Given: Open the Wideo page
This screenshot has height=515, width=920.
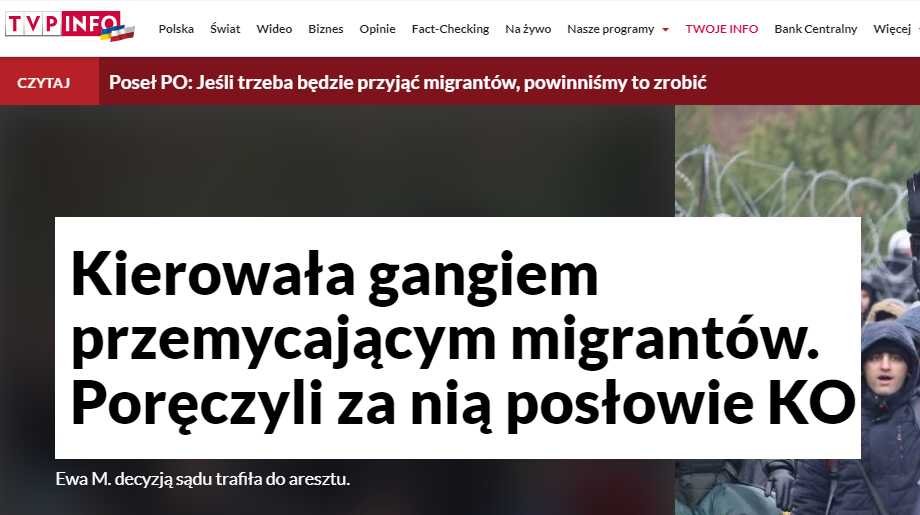Looking at the screenshot, I should tap(274, 29).
